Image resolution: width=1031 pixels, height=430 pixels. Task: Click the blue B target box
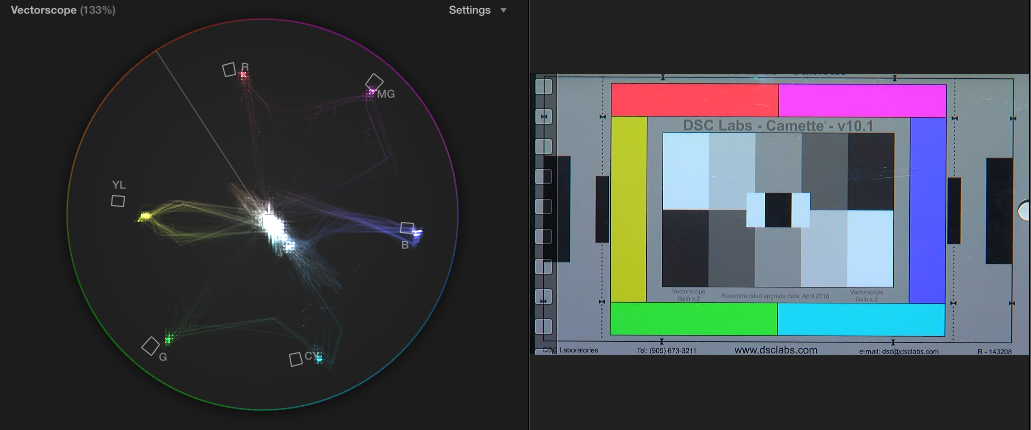(x=407, y=229)
